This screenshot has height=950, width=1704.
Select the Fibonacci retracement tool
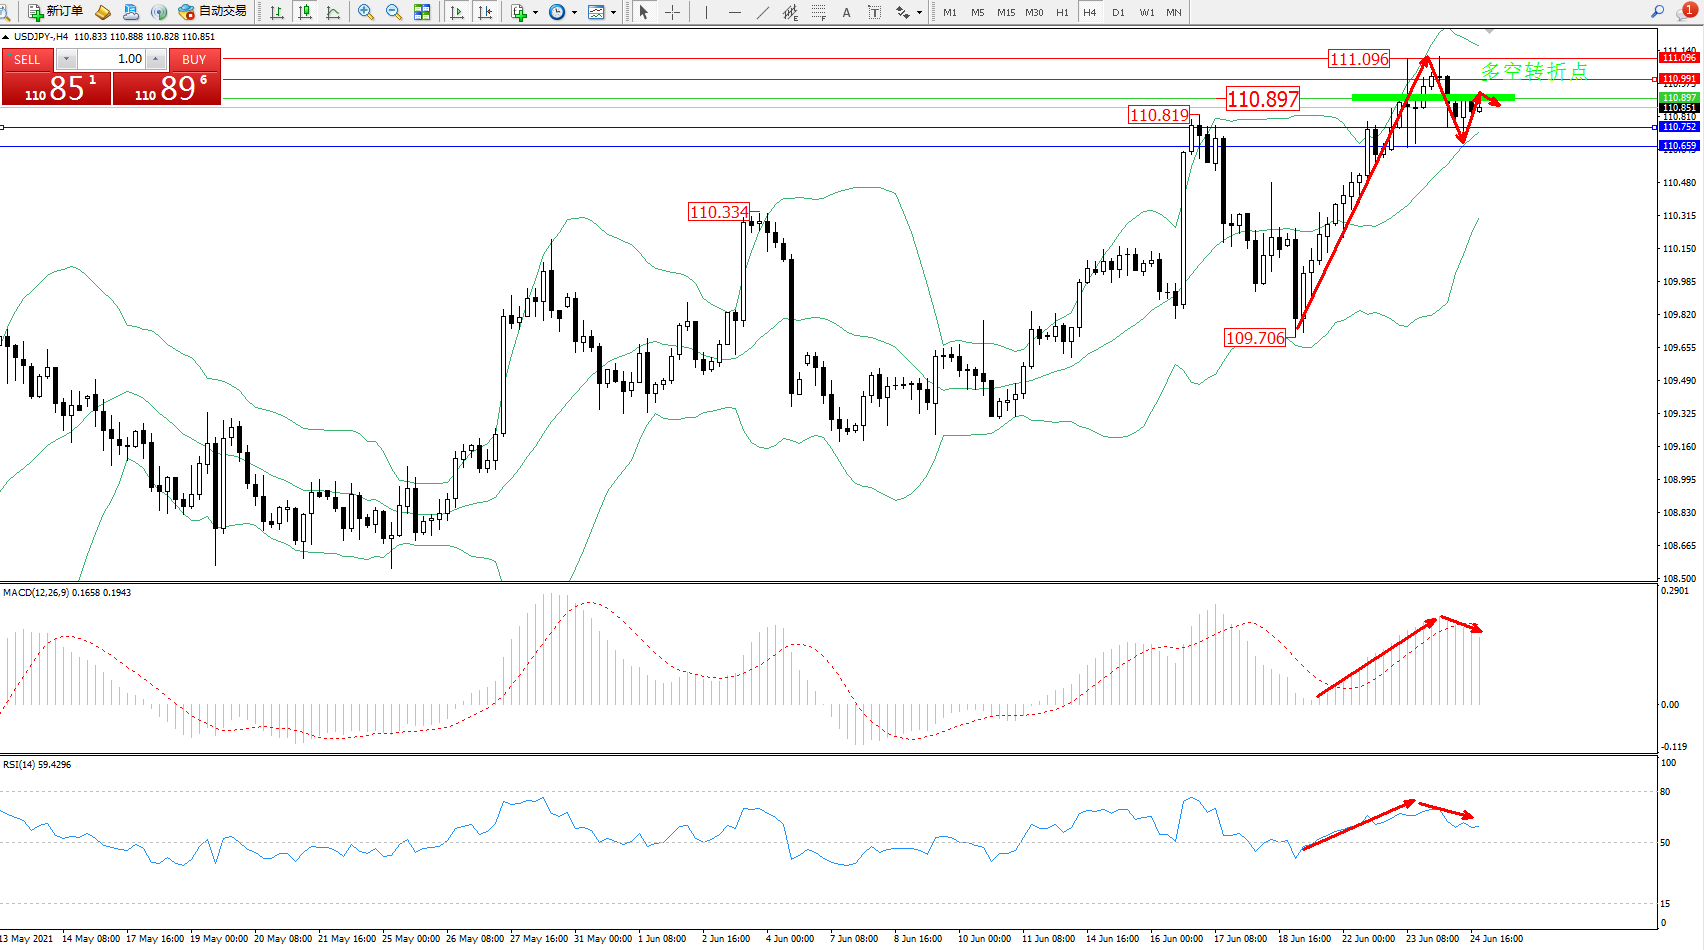coord(819,12)
